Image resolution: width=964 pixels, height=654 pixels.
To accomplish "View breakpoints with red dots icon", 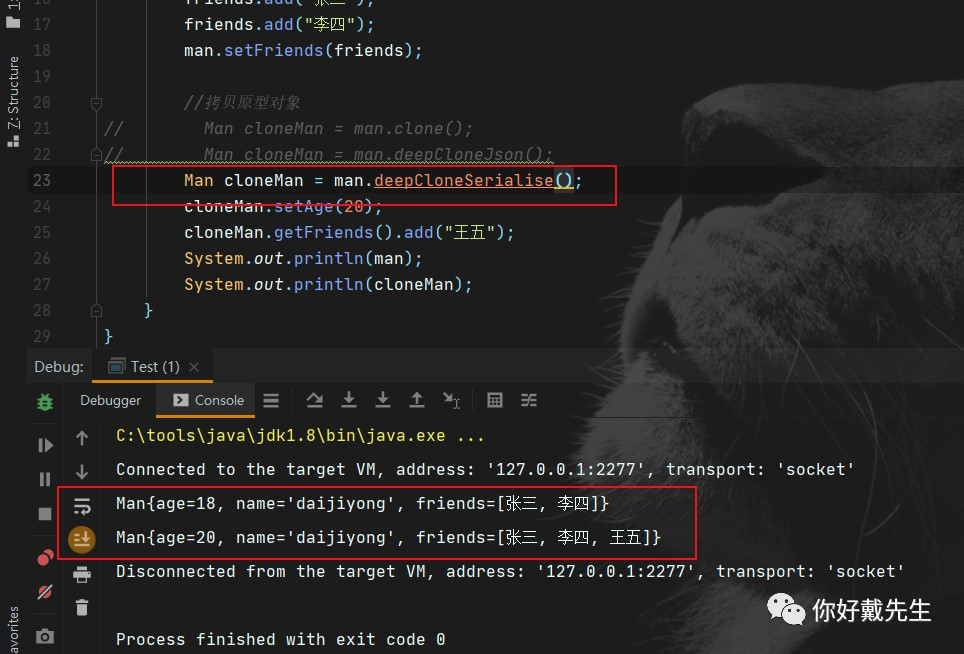I will 45,557.
